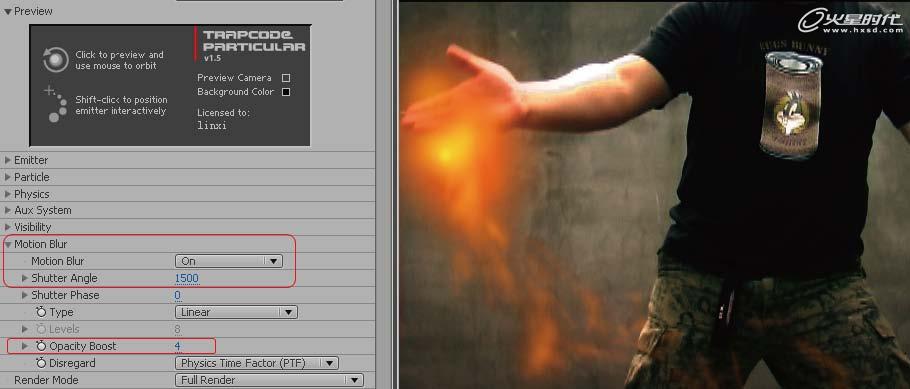Toggle the Opacity Boost stopwatch icon

[x=41, y=346]
